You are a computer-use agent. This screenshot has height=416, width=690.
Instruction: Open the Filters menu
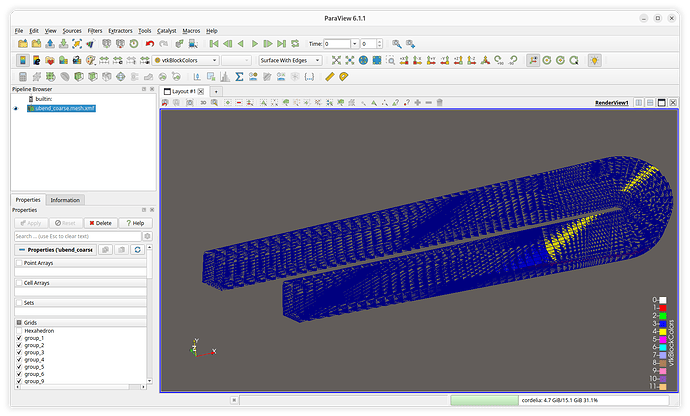95,31
